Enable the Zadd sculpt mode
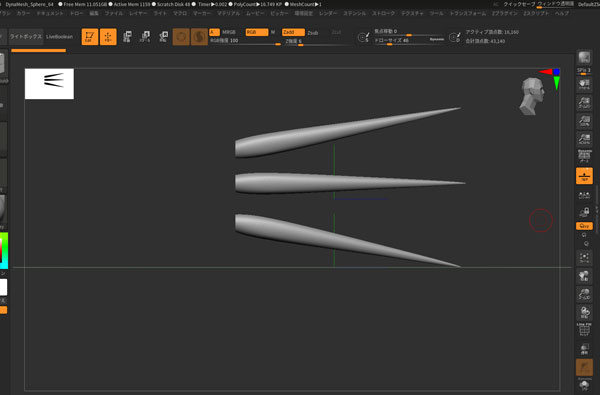Viewport: 600px width, 395px height. [293, 32]
